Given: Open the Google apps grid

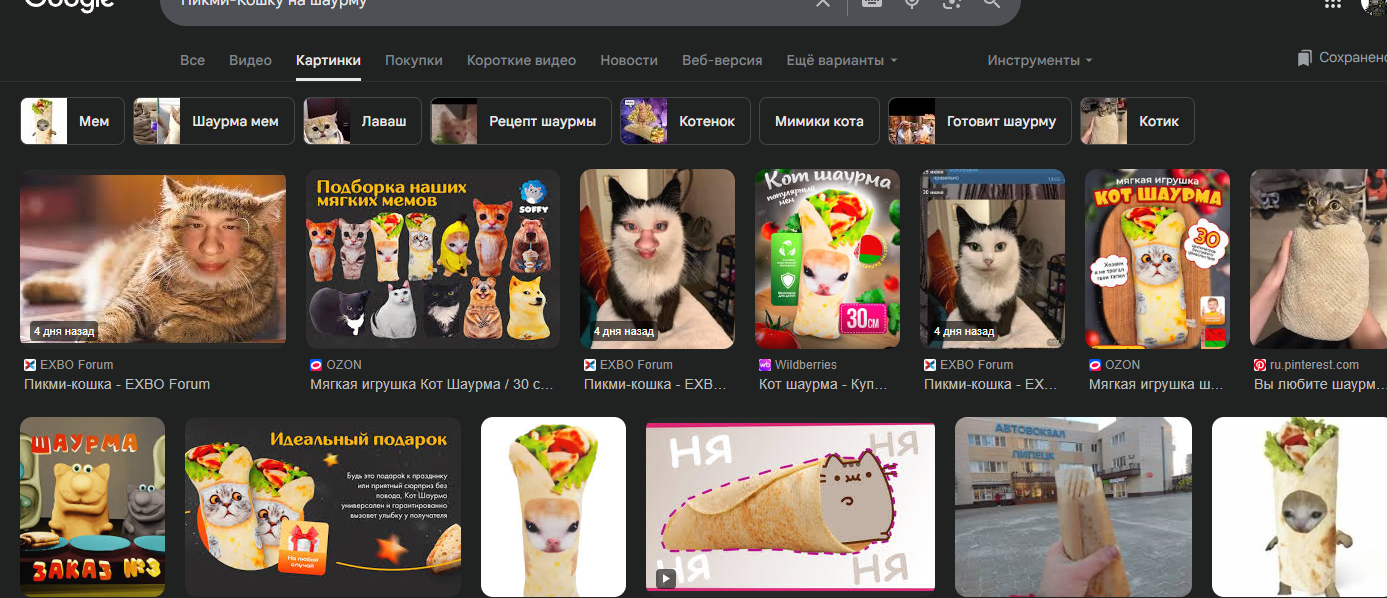Looking at the screenshot, I should tap(1332, 5).
